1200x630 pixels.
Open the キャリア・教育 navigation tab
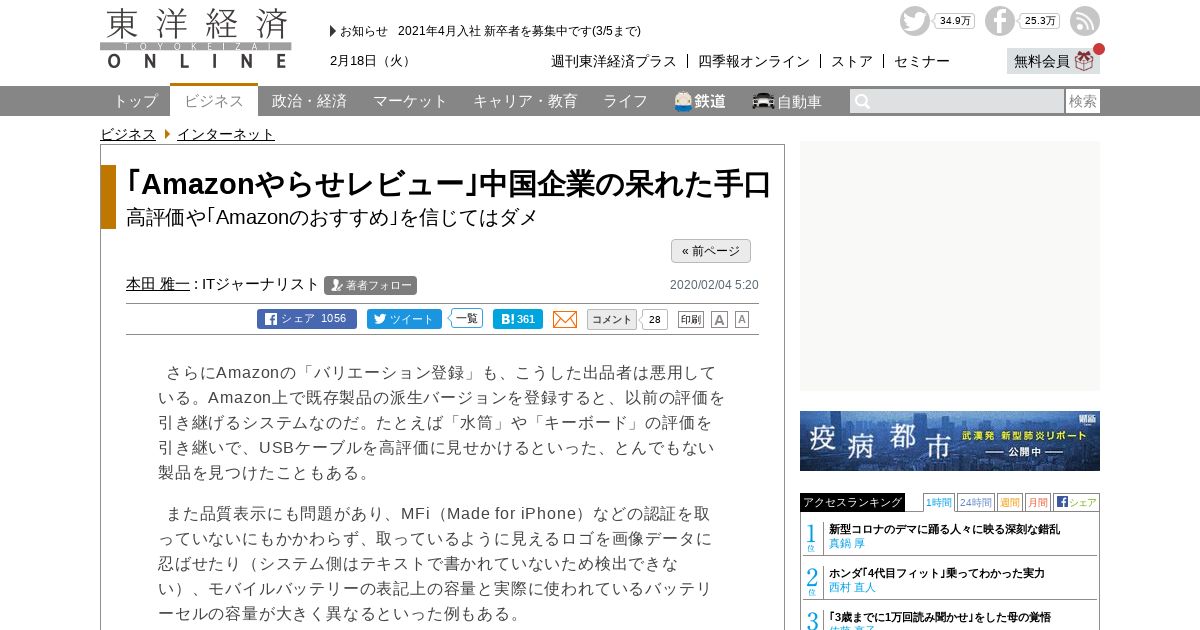pyautogui.click(x=525, y=101)
